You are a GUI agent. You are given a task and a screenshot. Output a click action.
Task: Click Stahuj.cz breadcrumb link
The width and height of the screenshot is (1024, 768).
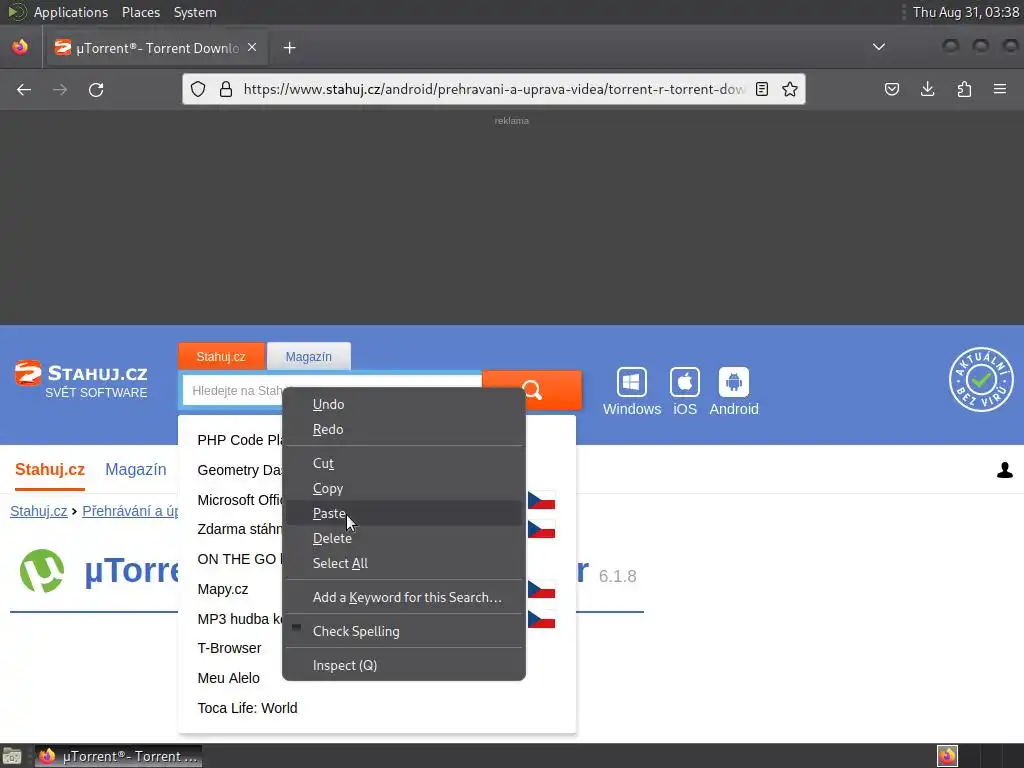point(39,511)
